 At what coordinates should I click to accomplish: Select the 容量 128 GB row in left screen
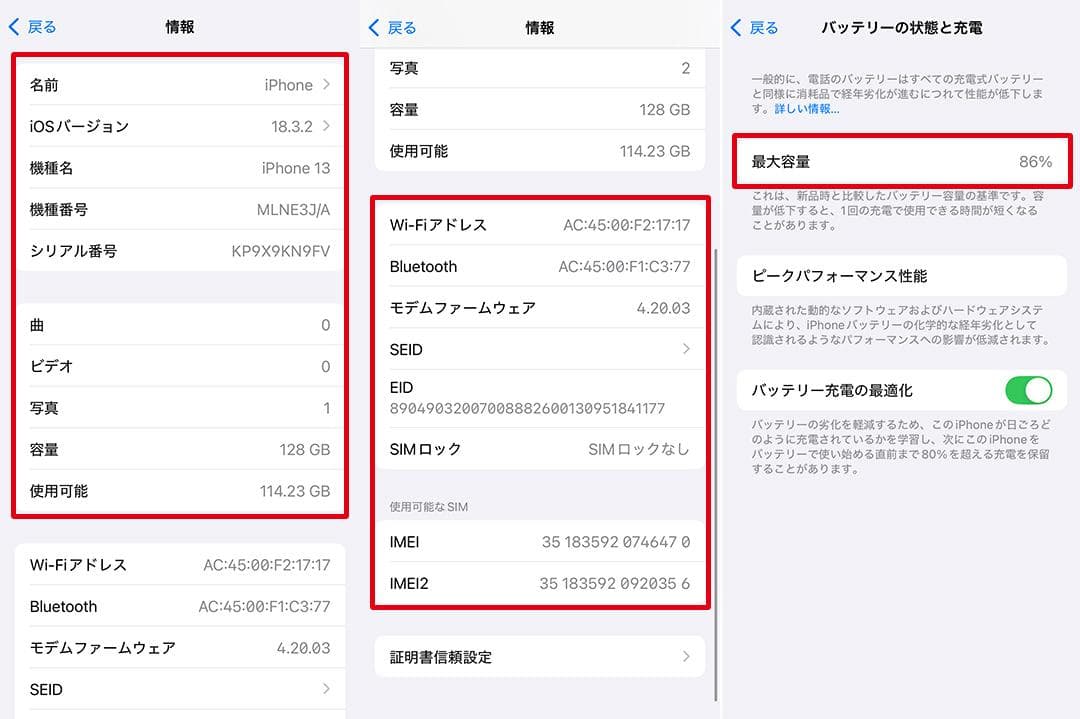[180, 450]
